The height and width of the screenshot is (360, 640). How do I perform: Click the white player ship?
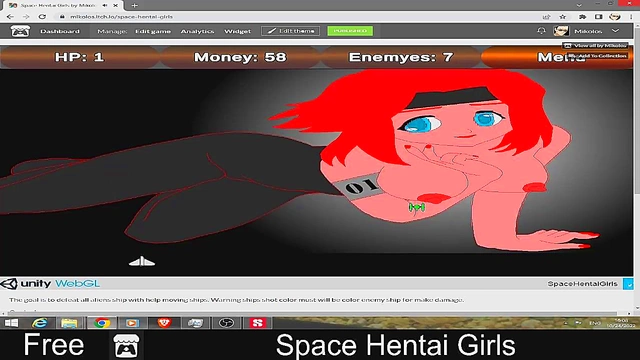(142, 261)
